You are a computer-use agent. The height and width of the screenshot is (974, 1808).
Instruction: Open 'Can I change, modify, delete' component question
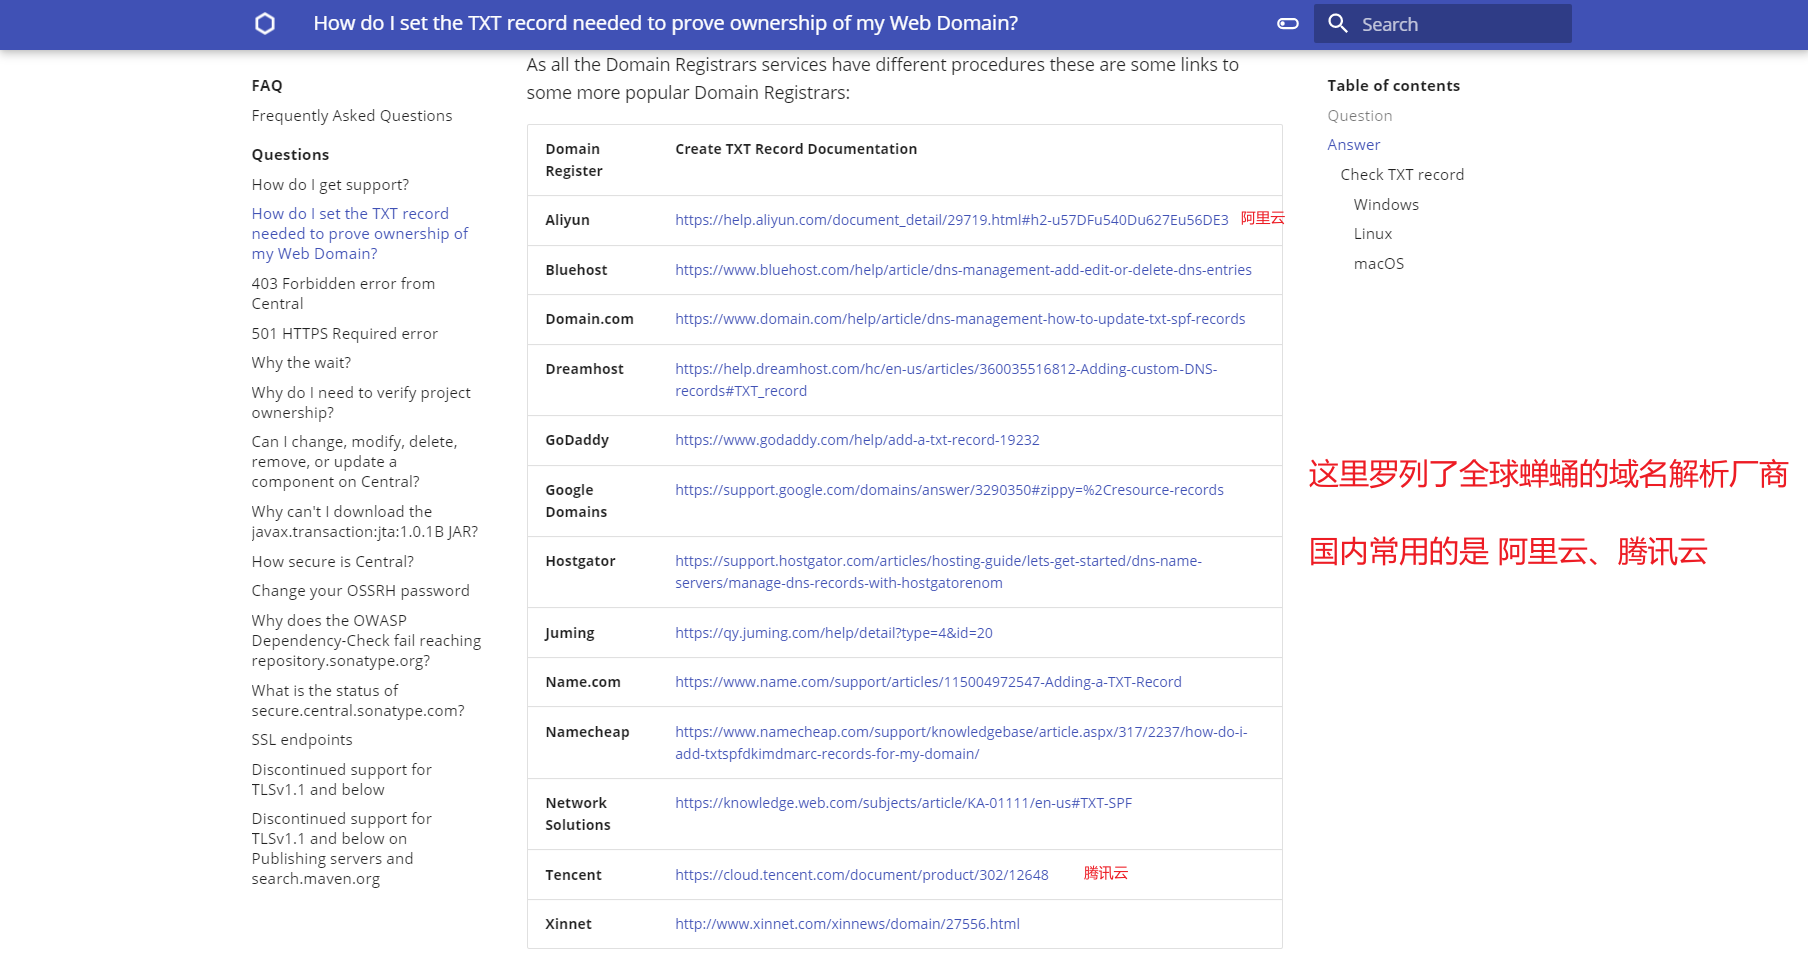(355, 462)
